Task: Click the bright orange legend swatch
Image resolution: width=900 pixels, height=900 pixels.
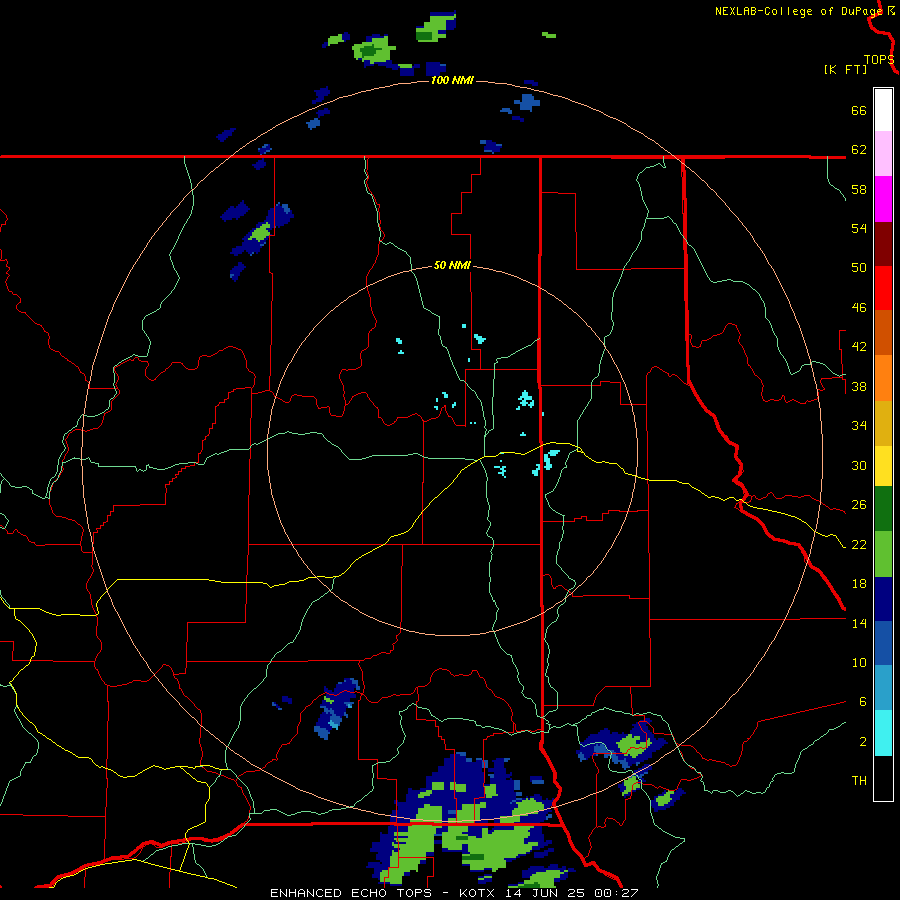Action: click(883, 378)
